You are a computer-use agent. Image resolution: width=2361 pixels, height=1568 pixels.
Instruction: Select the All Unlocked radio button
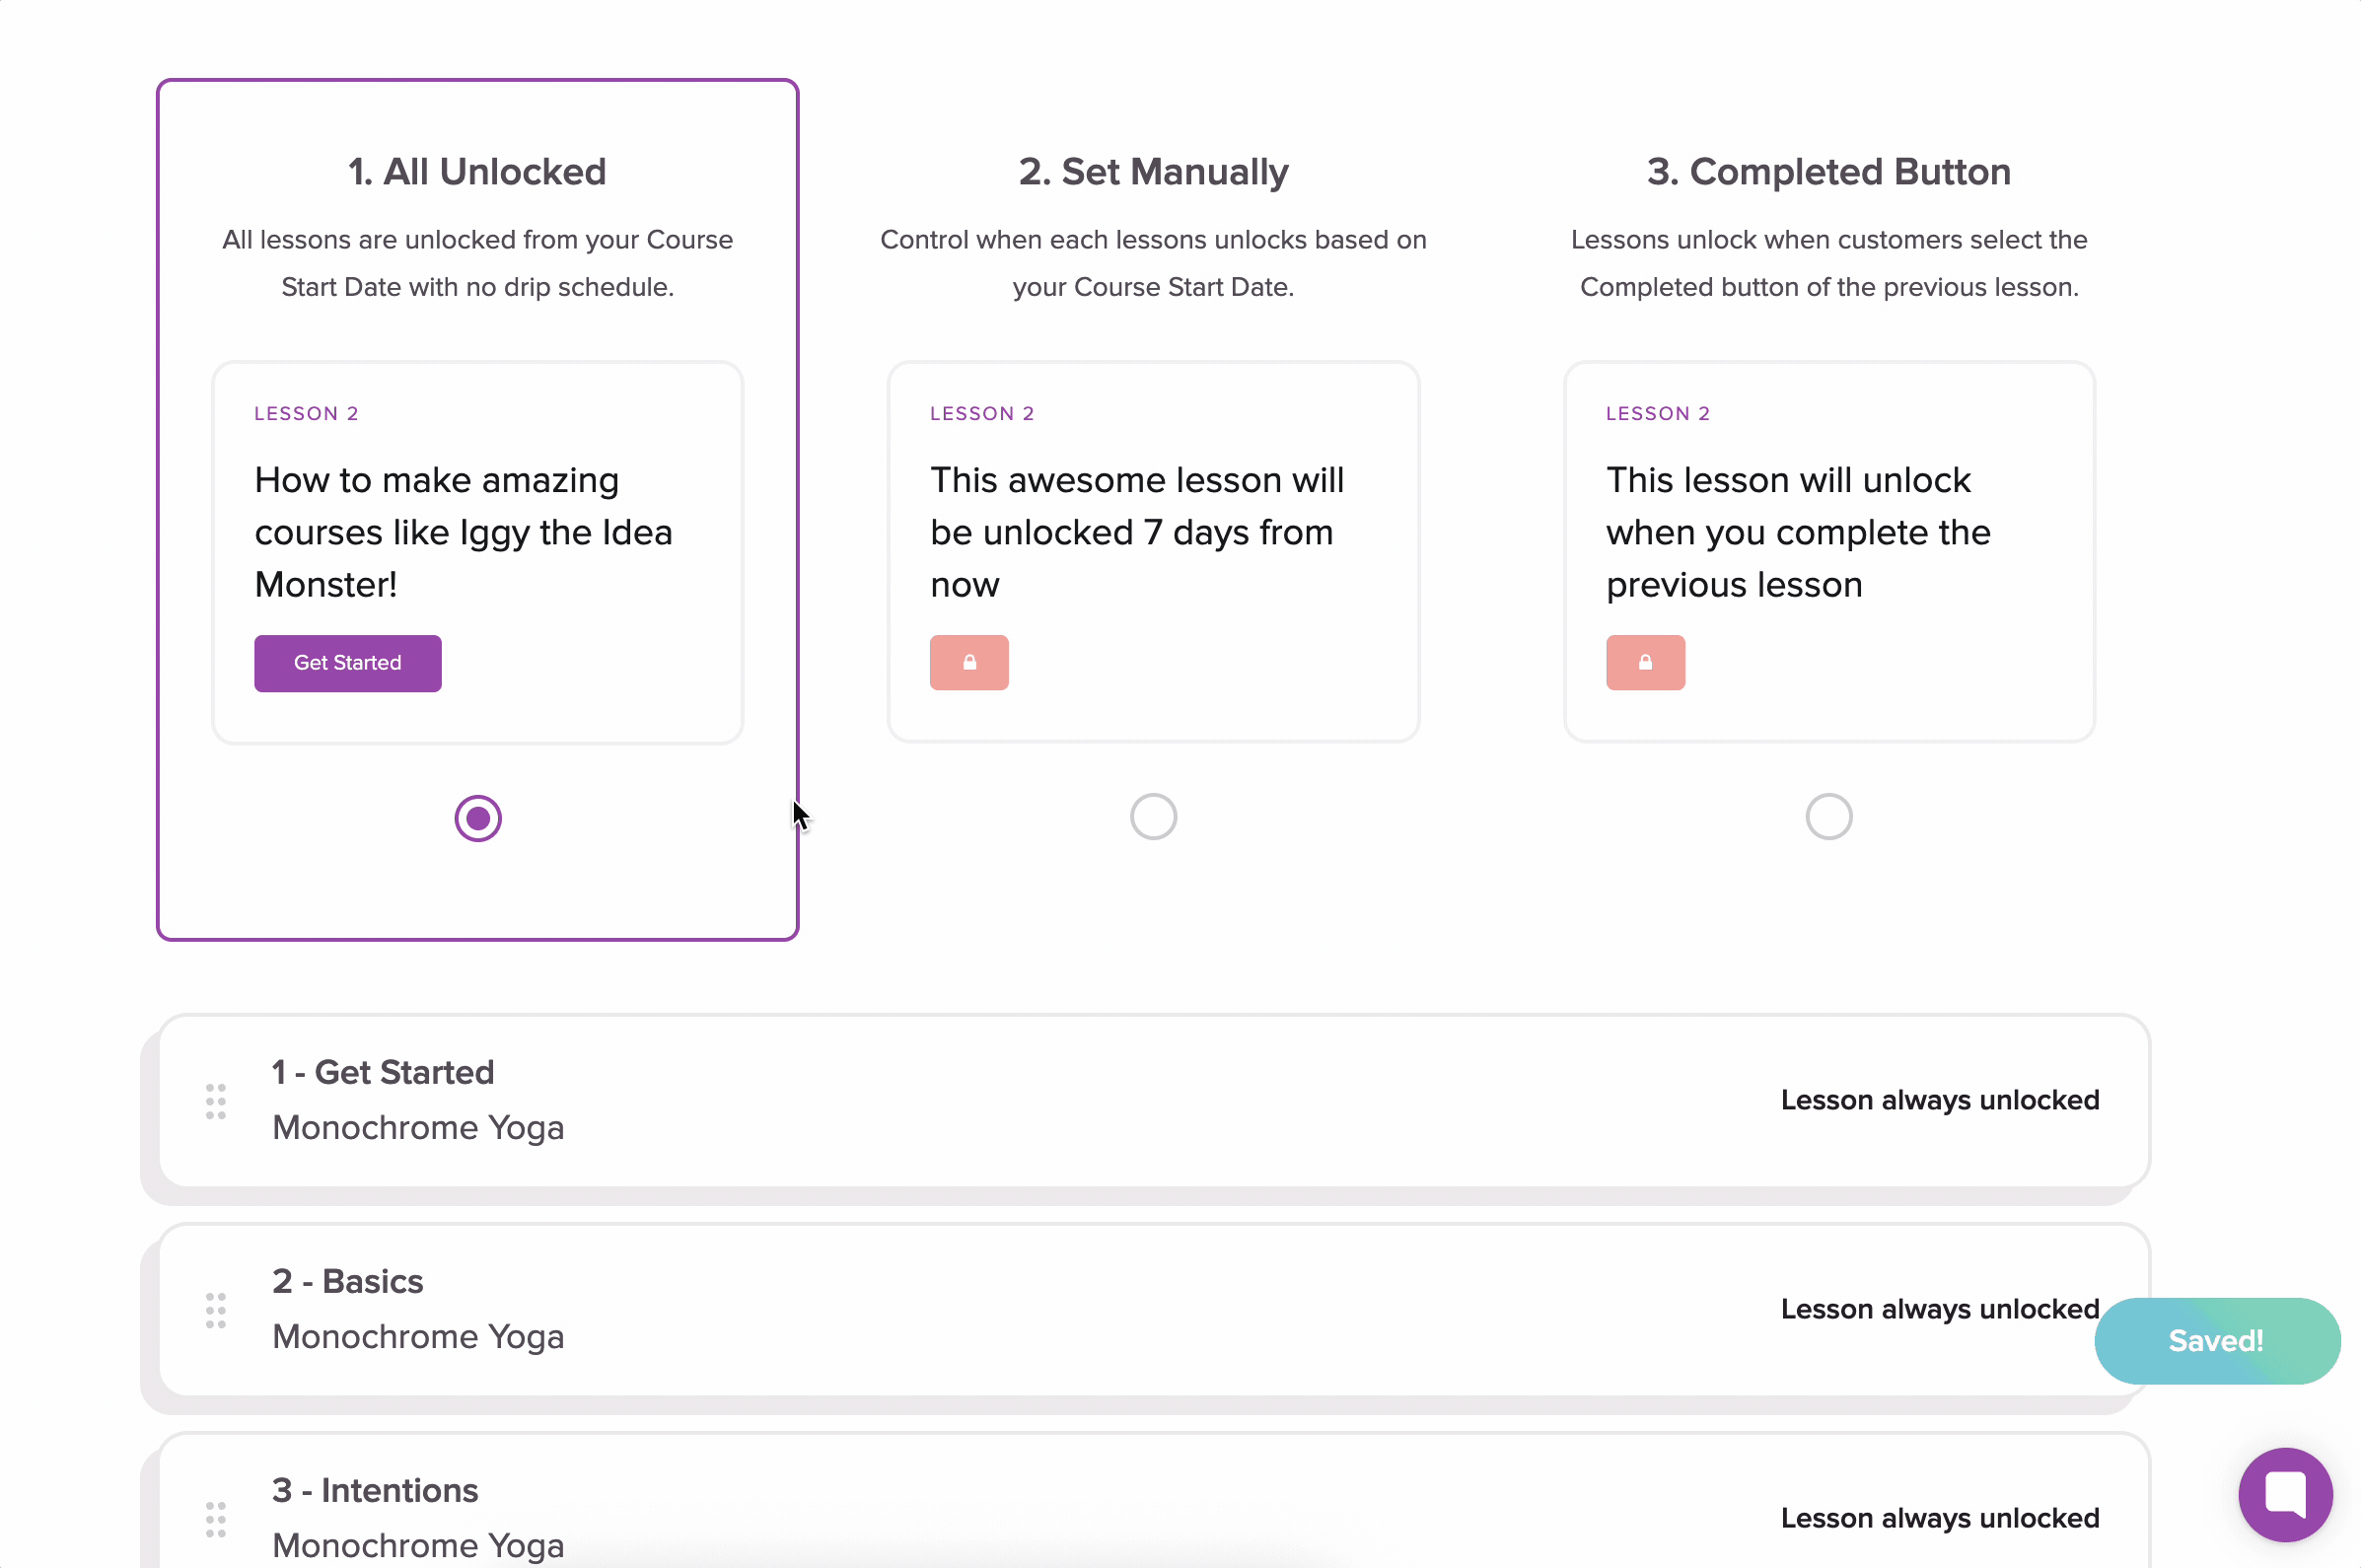tap(477, 818)
